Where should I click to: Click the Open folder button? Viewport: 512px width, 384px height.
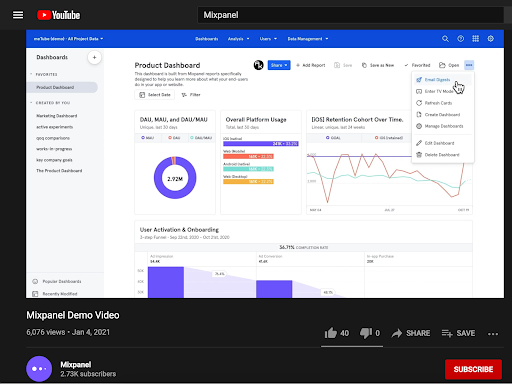449,65
